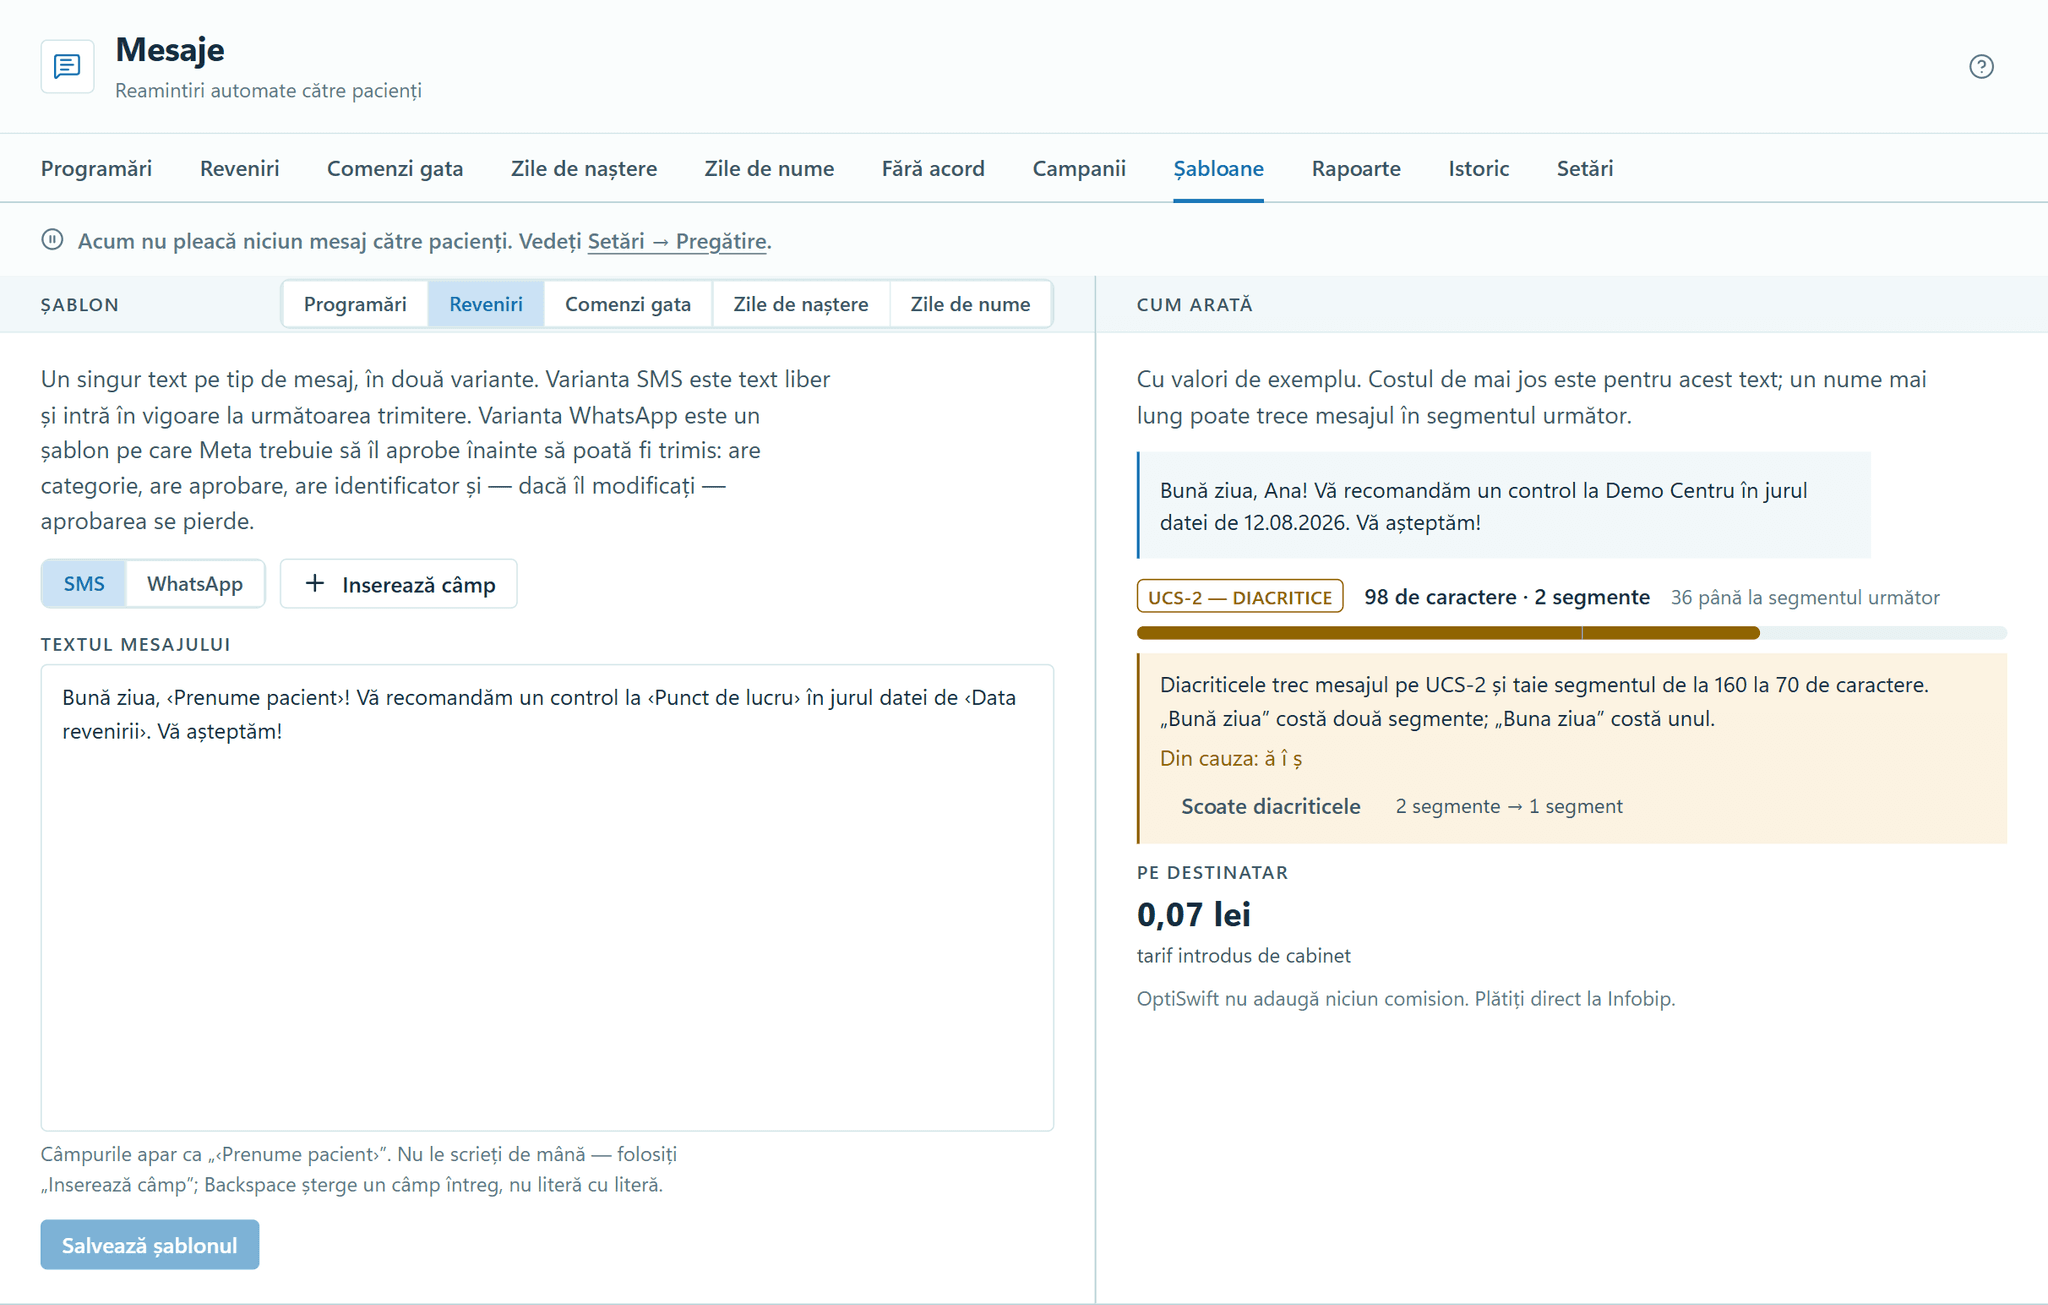Viewport: 2048px width, 1305px height.
Task: Open the help question mark icon
Action: 1981,66
